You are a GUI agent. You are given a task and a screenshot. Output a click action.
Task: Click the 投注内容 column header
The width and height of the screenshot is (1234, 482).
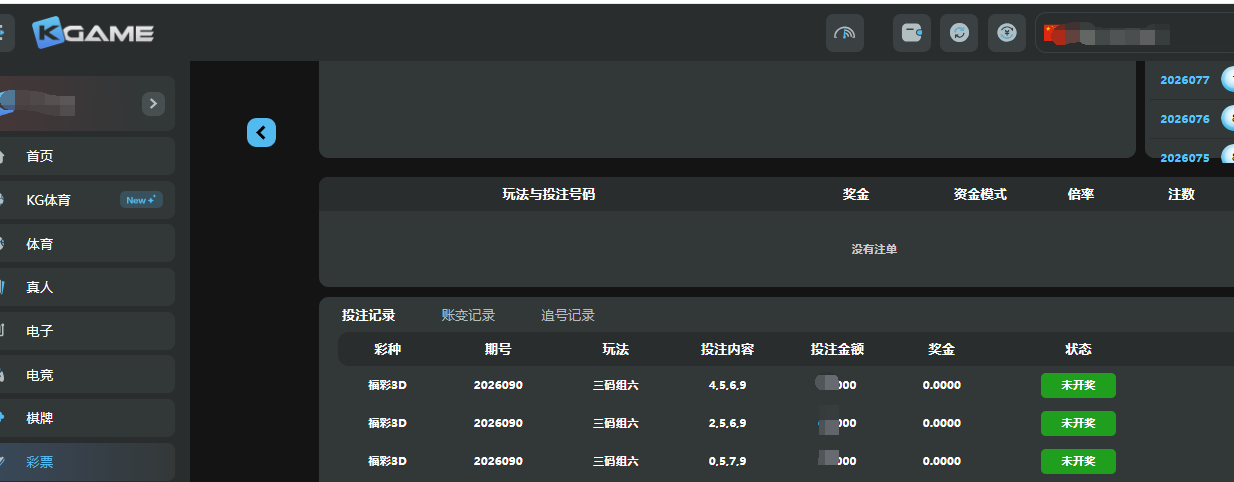(x=727, y=349)
